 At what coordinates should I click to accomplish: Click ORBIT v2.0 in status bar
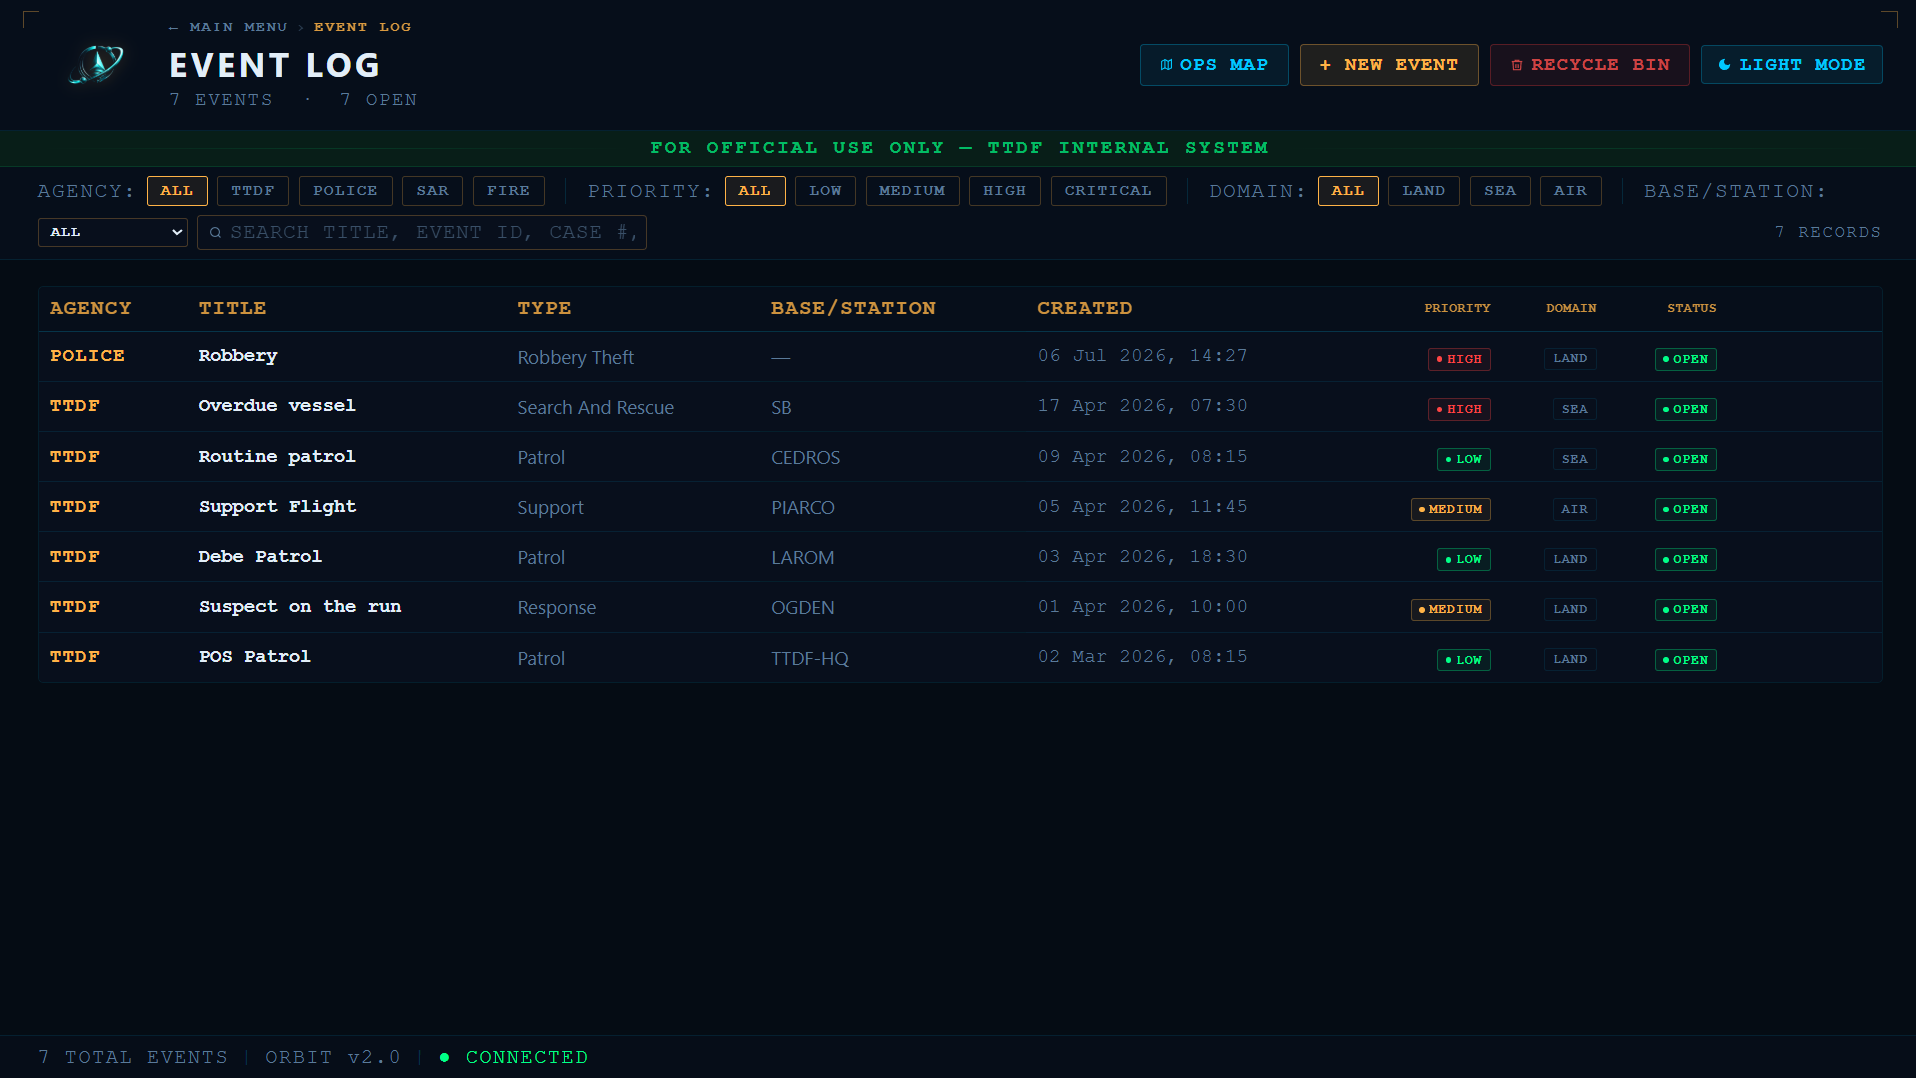(333, 1057)
